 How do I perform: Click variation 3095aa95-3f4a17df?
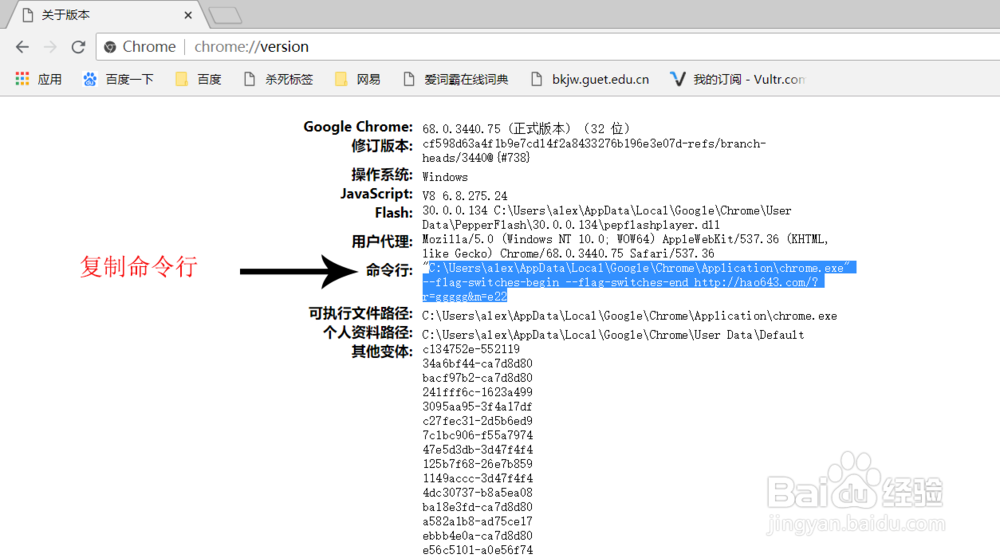click(477, 407)
